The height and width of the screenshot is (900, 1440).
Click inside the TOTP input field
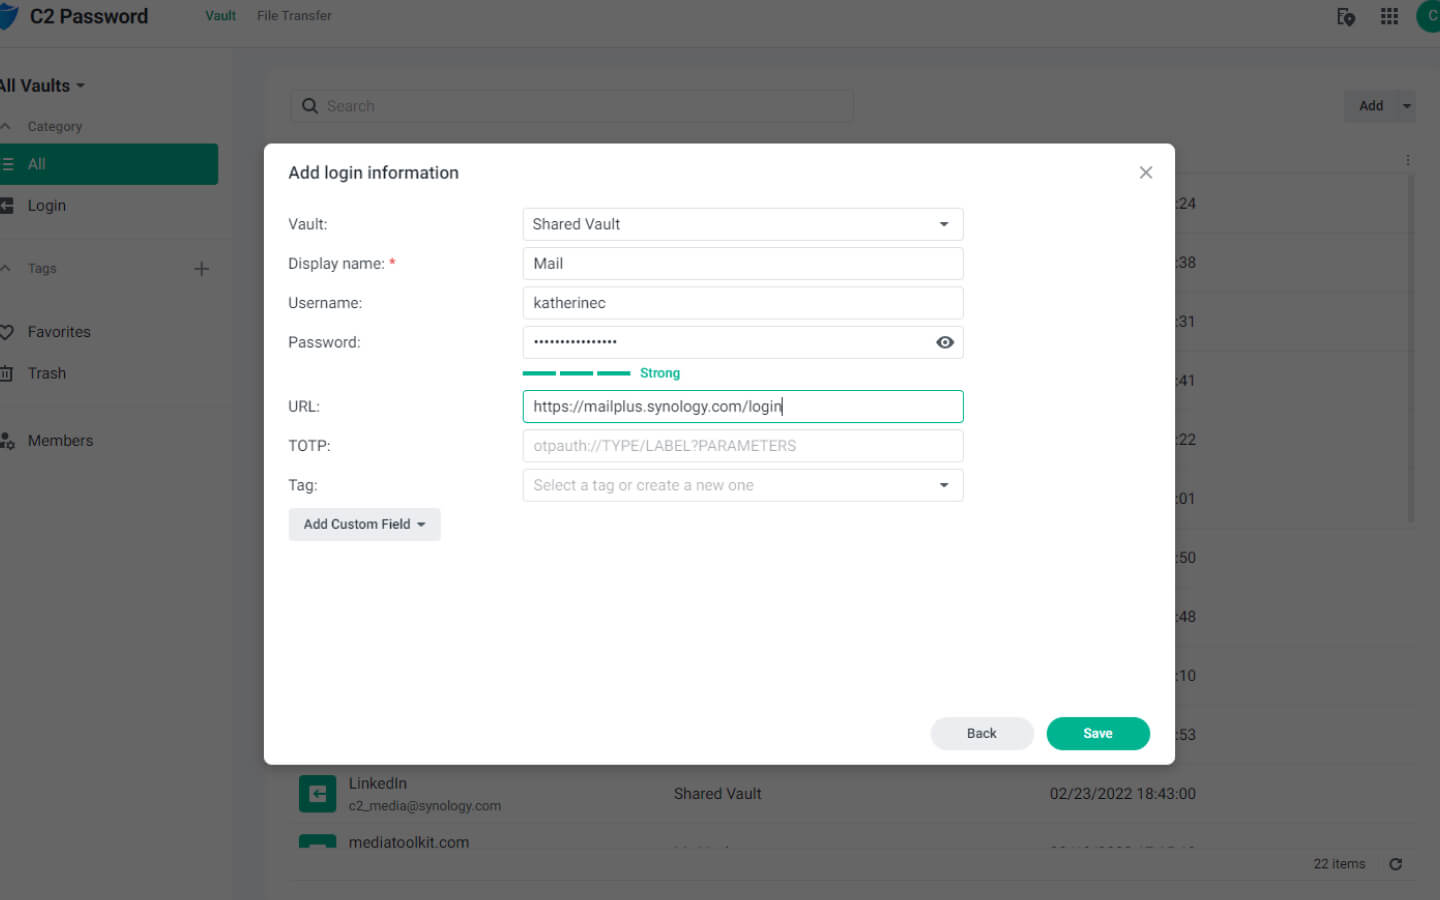(x=742, y=445)
